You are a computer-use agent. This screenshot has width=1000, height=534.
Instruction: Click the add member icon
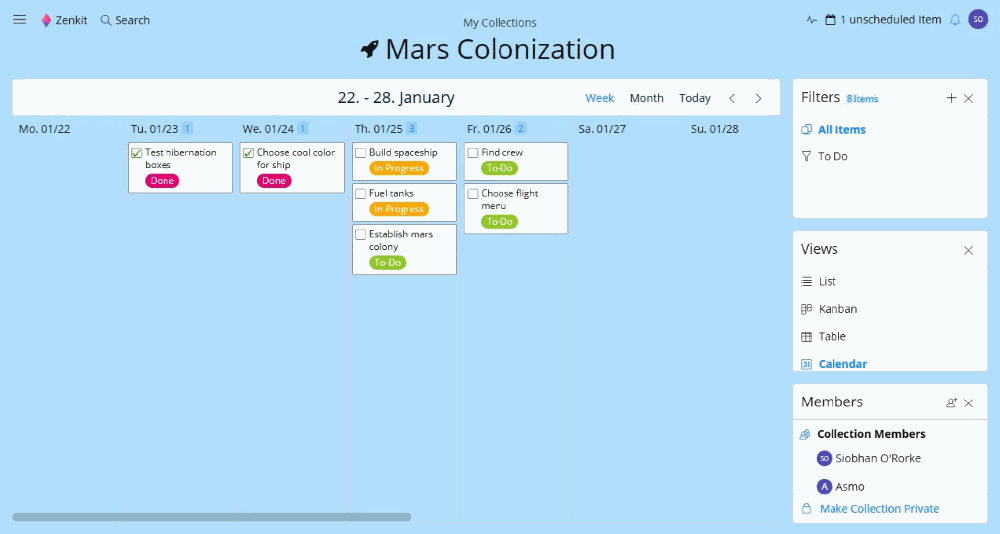point(951,403)
